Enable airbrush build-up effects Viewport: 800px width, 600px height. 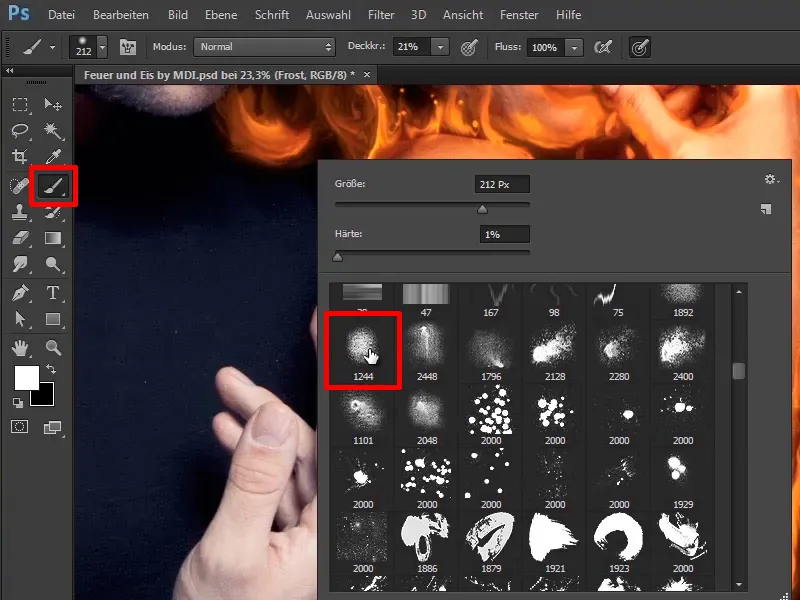[x=603, y=47]
